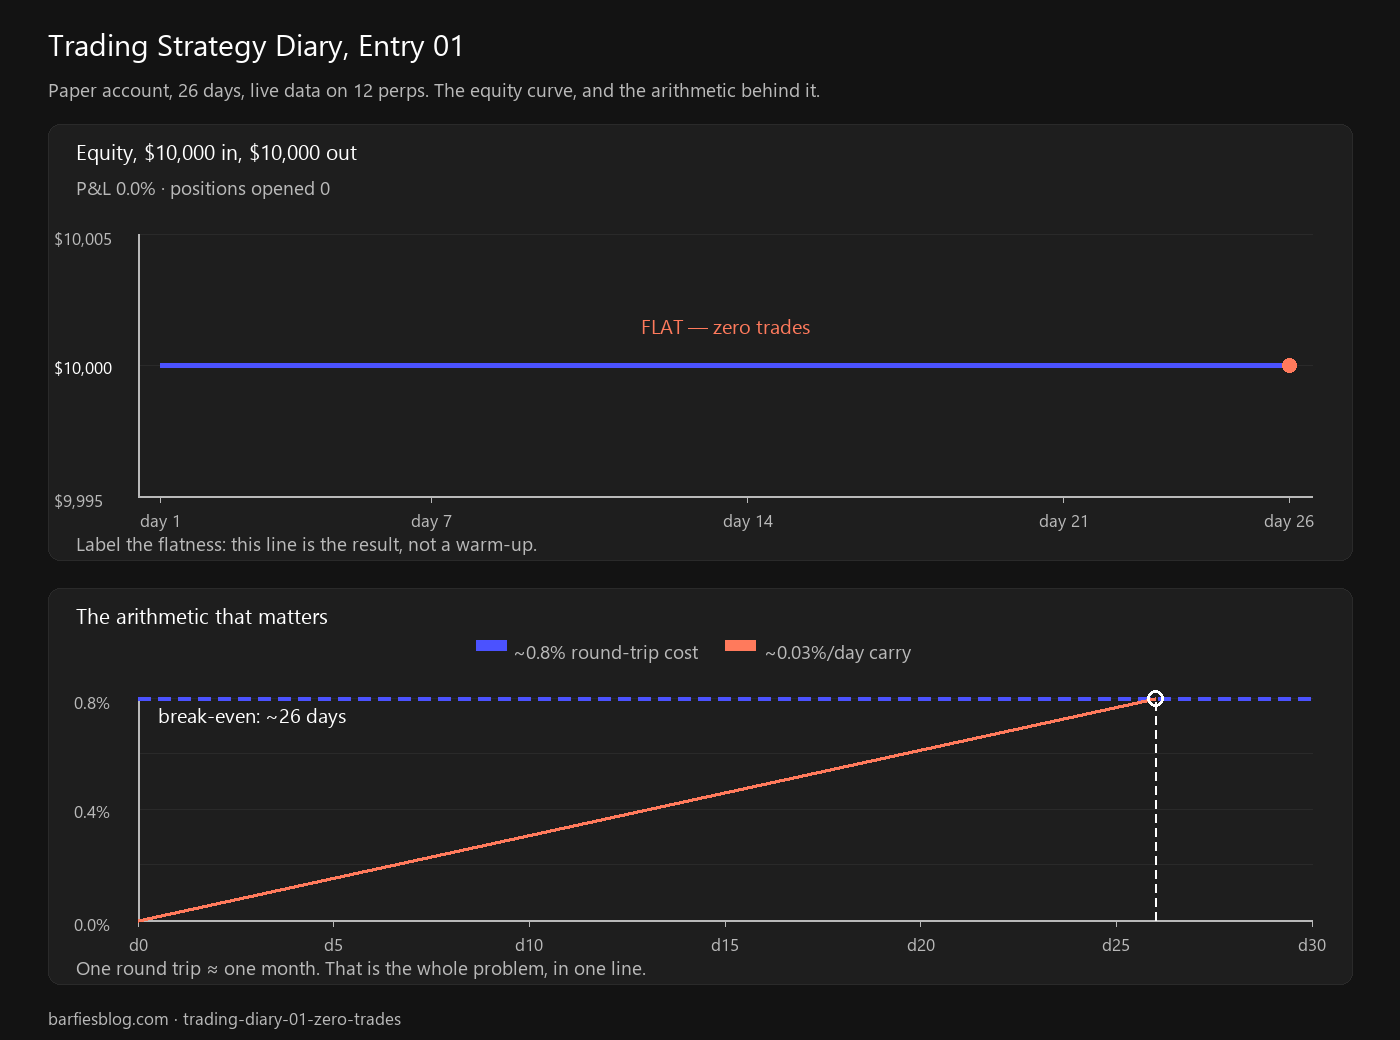Click the 'day 1' x-axis label
Image resolution: width=1400 pixels, height=1040 pixels.
tap(160, 521)
